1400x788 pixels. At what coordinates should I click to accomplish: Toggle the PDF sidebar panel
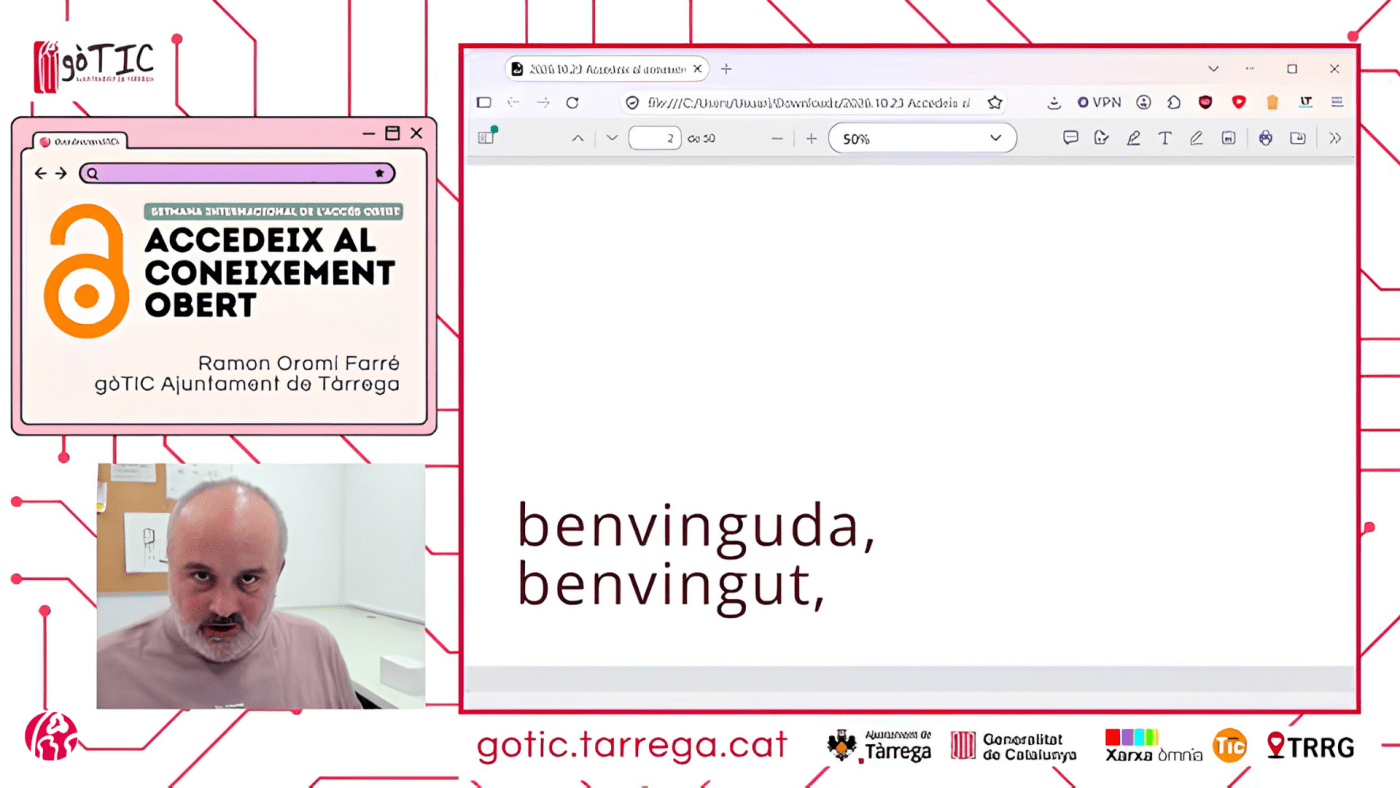487,137
